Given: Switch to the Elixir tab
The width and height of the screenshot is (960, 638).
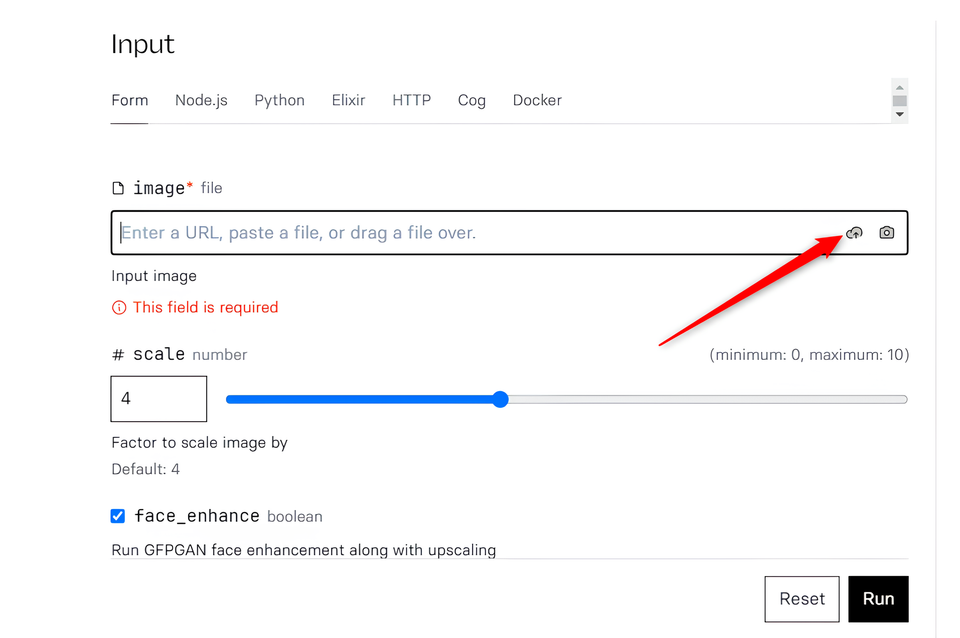Looking at the screenshot, I should 348,100.
